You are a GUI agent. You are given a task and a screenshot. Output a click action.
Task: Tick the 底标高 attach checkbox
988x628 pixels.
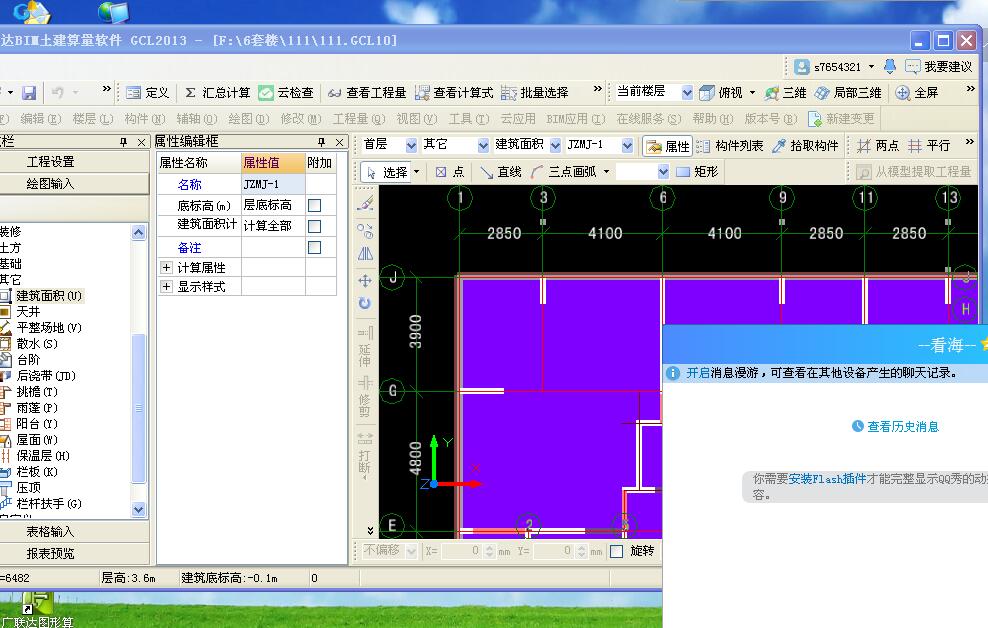pyautogui.click(x=314, y=205)
